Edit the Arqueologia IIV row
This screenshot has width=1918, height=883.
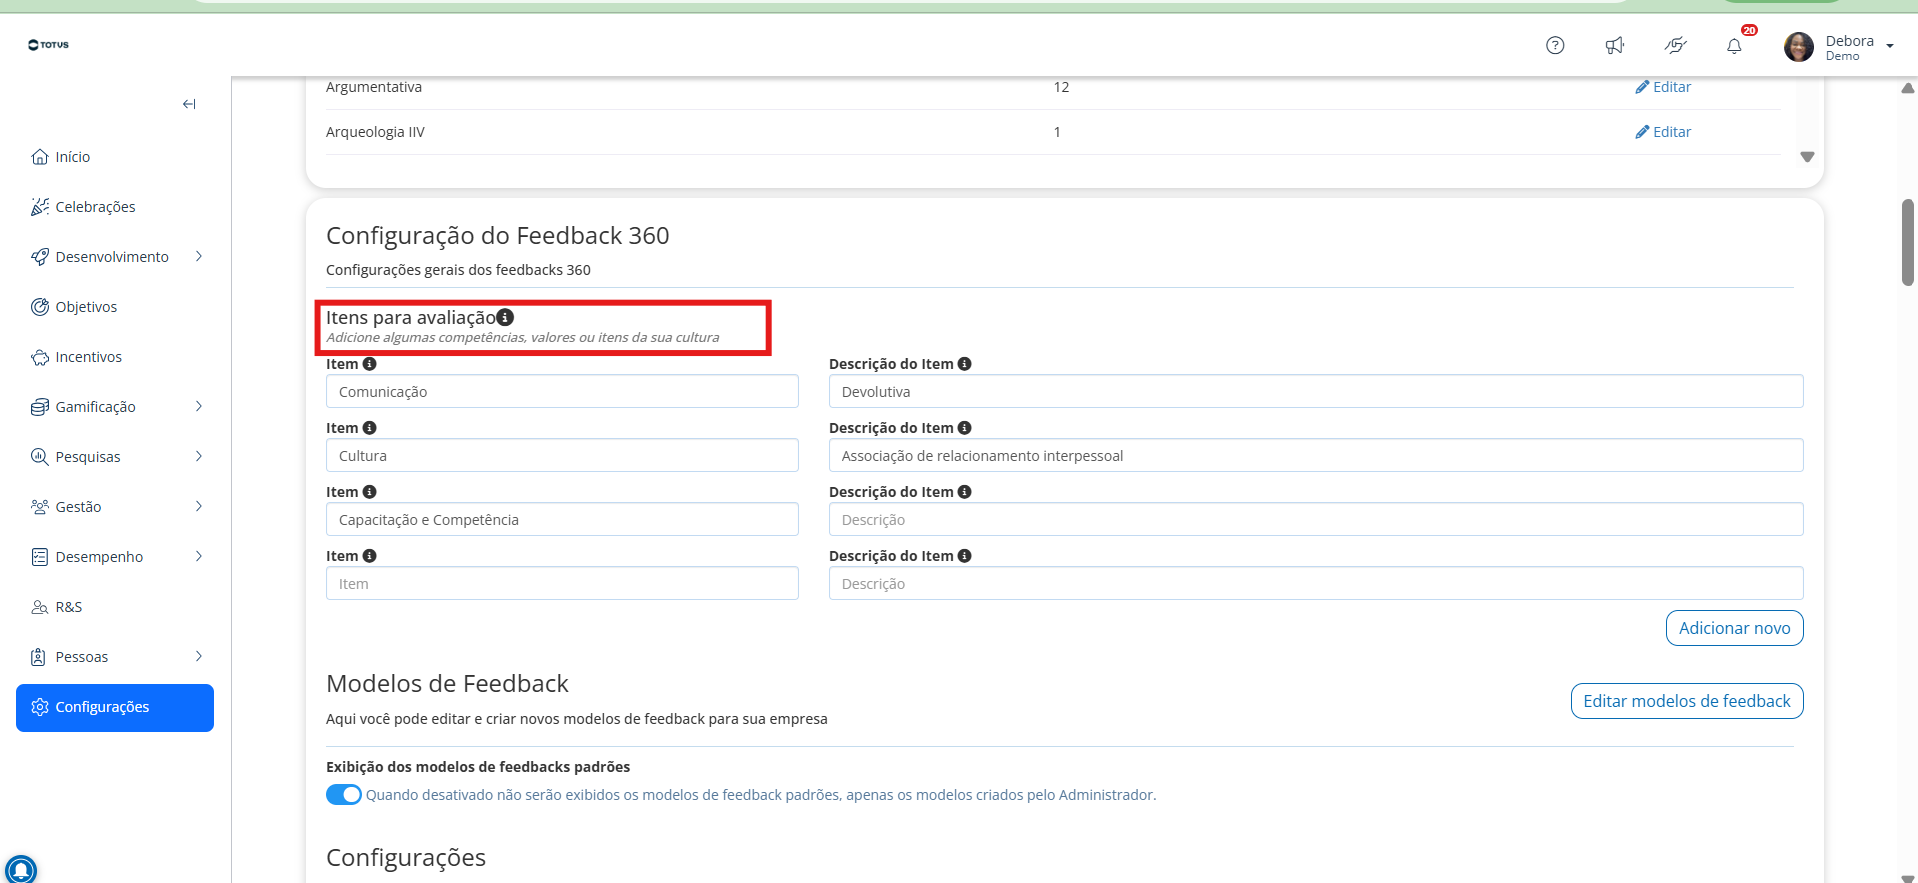click(x=1663, y=132)
